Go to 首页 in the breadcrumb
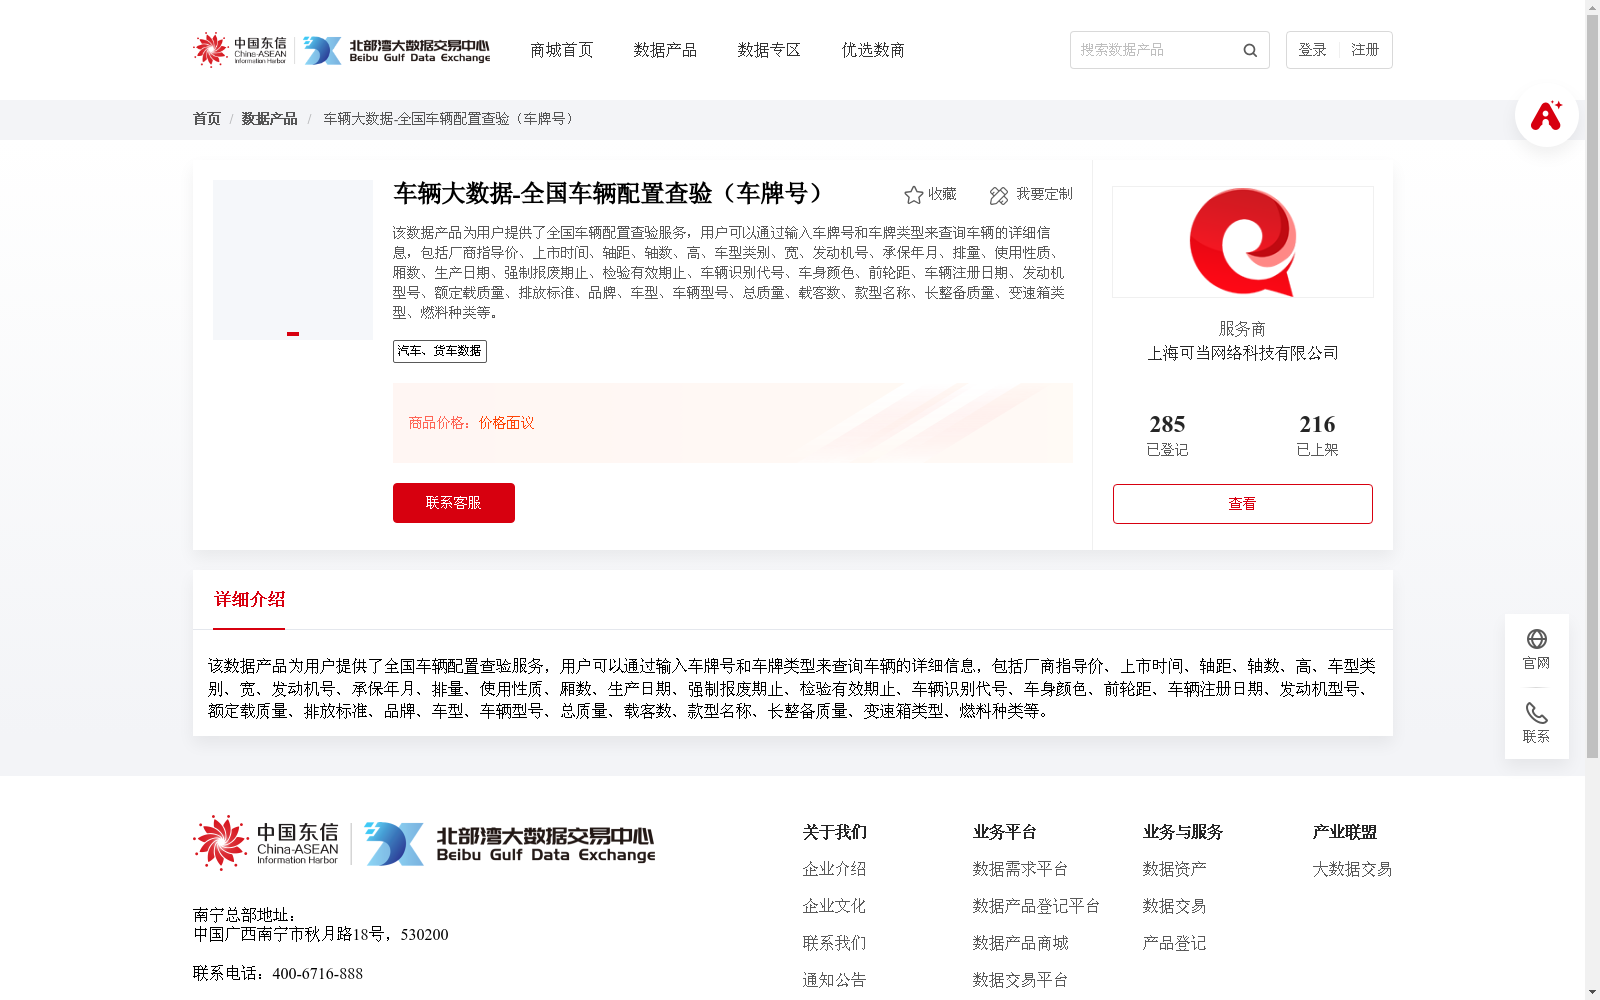This screenshot has width=1600, height=1000. (207, 119)
